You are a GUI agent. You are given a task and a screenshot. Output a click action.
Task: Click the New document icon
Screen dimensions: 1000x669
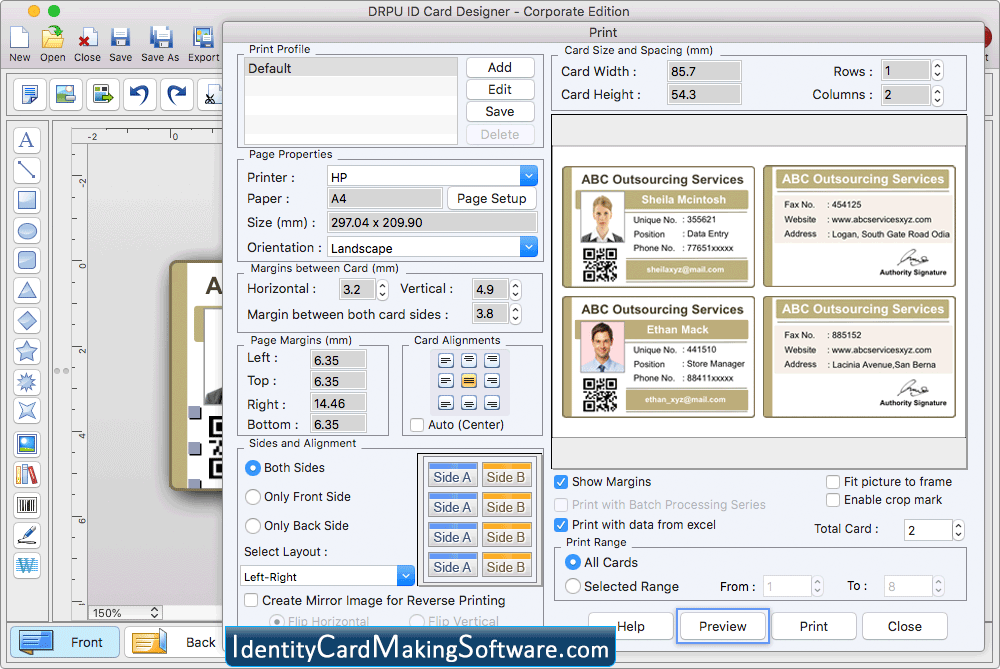point(19,44)
